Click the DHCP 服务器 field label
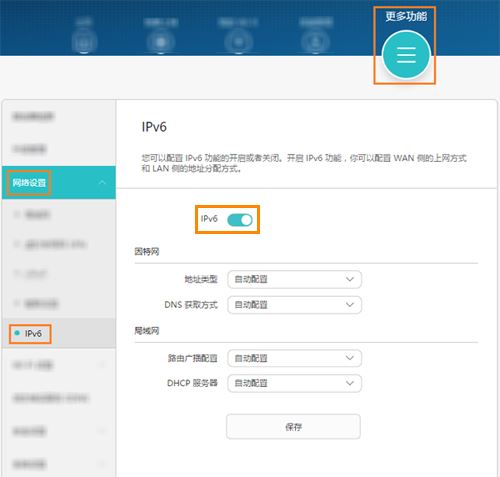This screenshot has height=477, width=500. coord(192,383)
